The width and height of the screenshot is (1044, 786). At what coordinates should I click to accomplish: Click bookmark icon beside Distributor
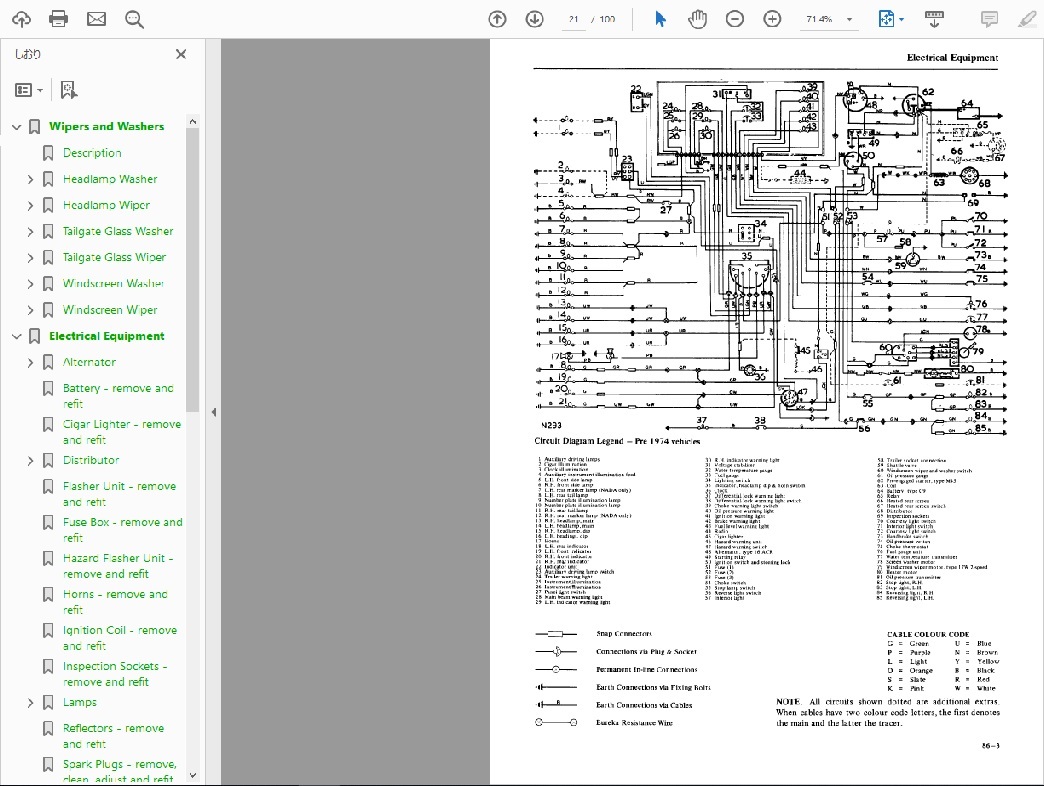[x=48, y=461]
